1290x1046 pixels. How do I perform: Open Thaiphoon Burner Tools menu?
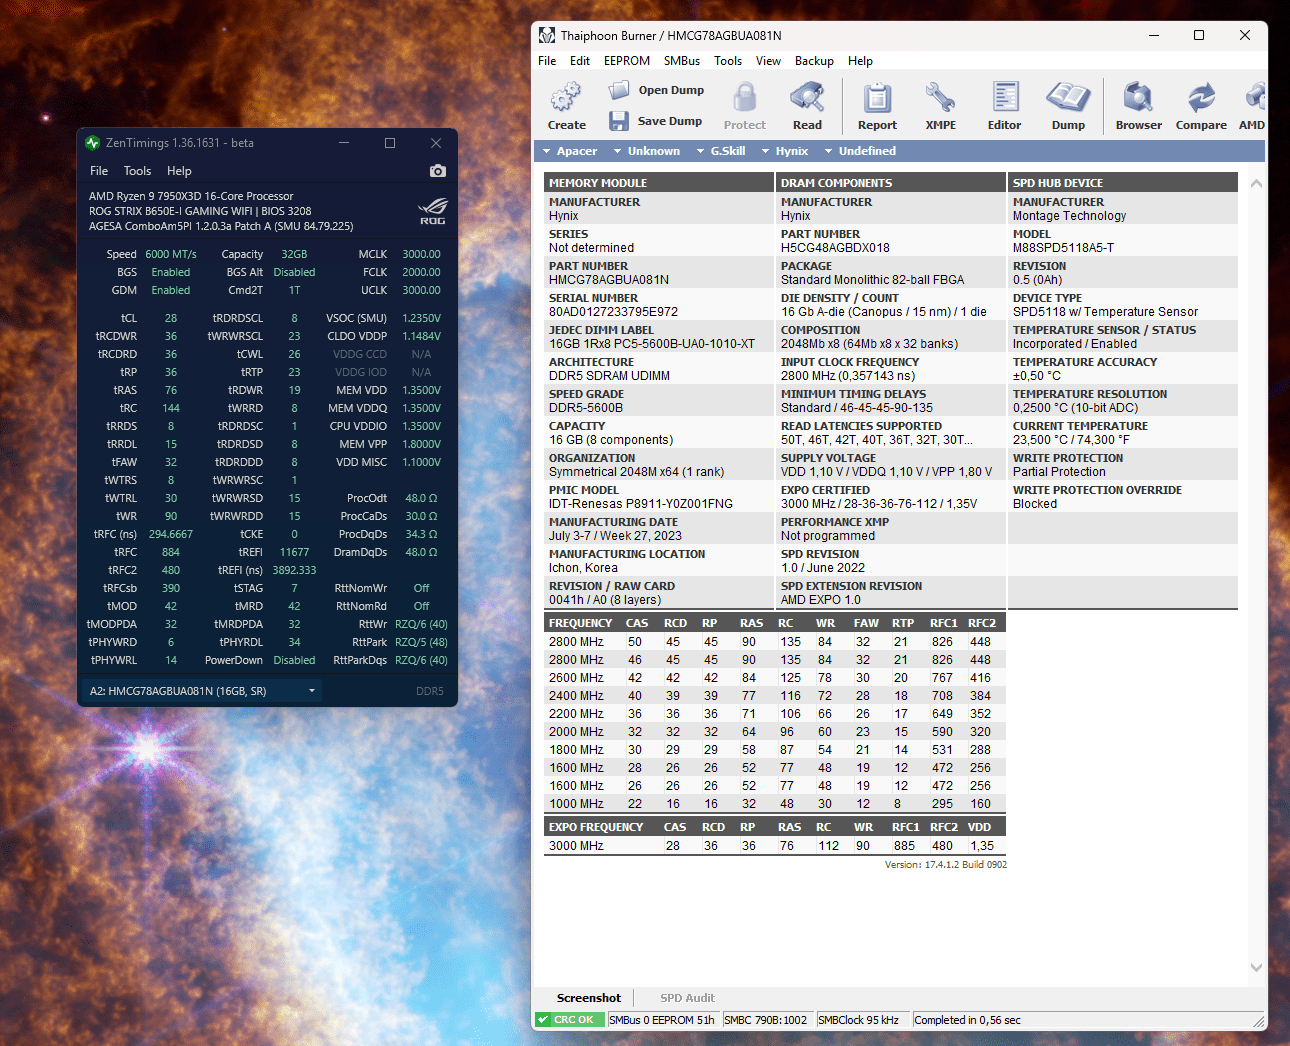pos(728,61)
